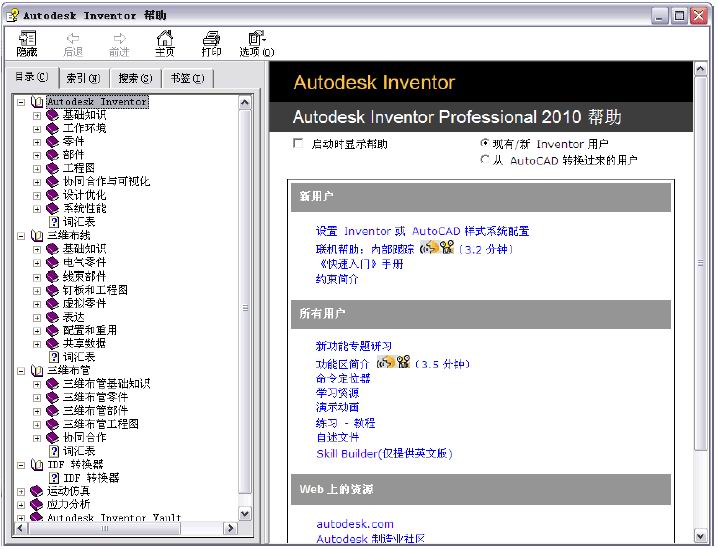This screenshot has height=549, width=718.
Task: Open 设置 Inventor 或 AutoCAD 样式系统配置 link
Action: [x=422, y=231]
